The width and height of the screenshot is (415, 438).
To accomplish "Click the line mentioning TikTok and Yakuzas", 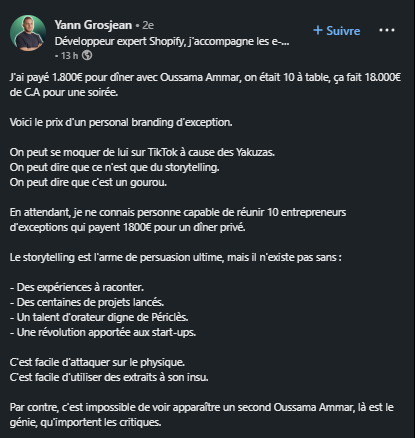I will coord(142,152).
